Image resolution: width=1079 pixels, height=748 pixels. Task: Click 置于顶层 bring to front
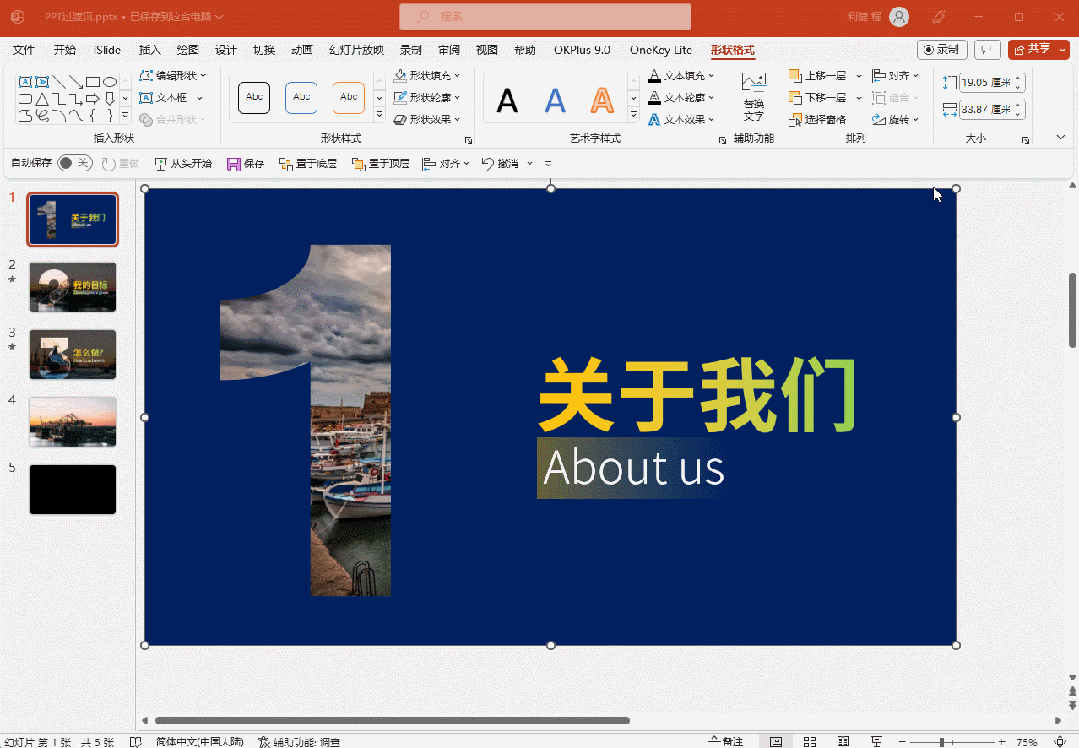point(381,164)
